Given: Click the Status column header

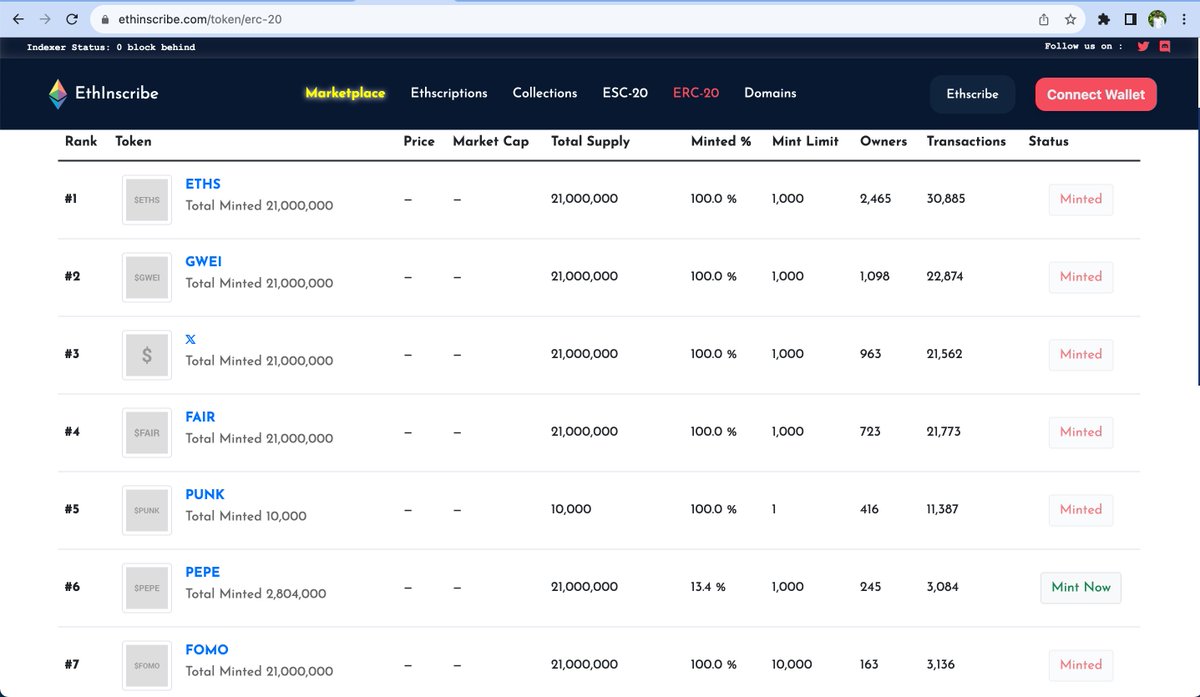Looking at the screenshot, I should (1049, 141).
